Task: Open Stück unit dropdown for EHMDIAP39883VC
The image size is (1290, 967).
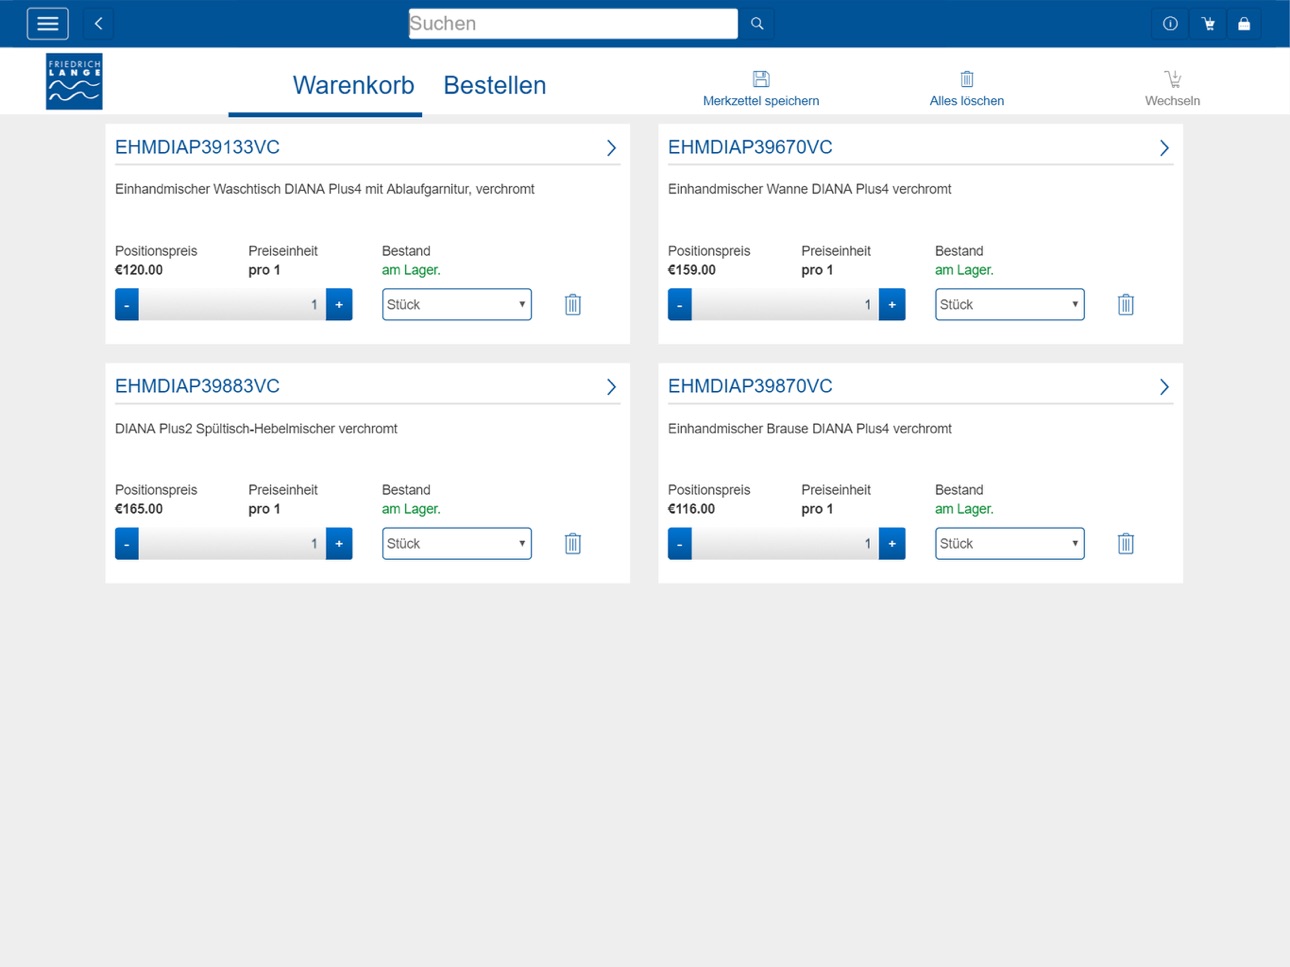Action: [457, 543]
